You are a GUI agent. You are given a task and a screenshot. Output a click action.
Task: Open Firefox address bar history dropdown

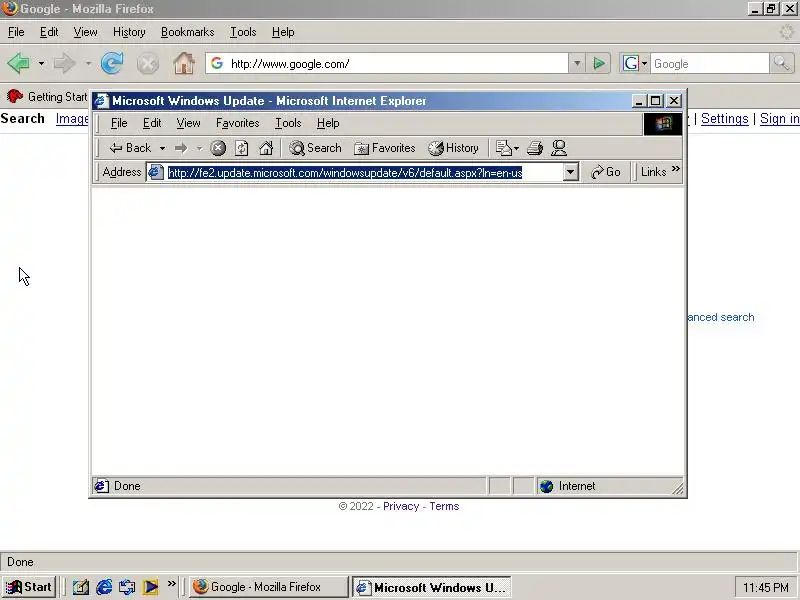coord(577,64)
